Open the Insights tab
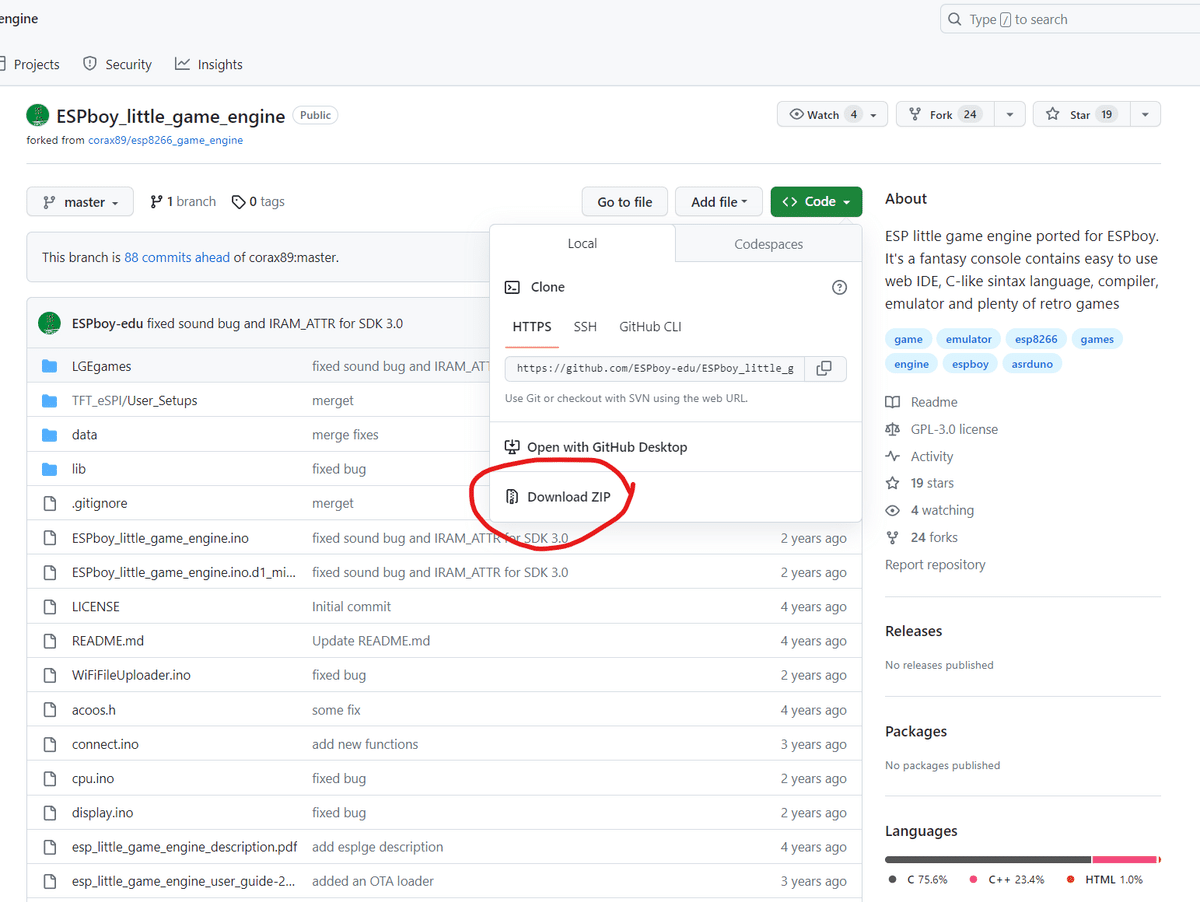This screenshot has width=1200, height=902. [x=208, y=64]
